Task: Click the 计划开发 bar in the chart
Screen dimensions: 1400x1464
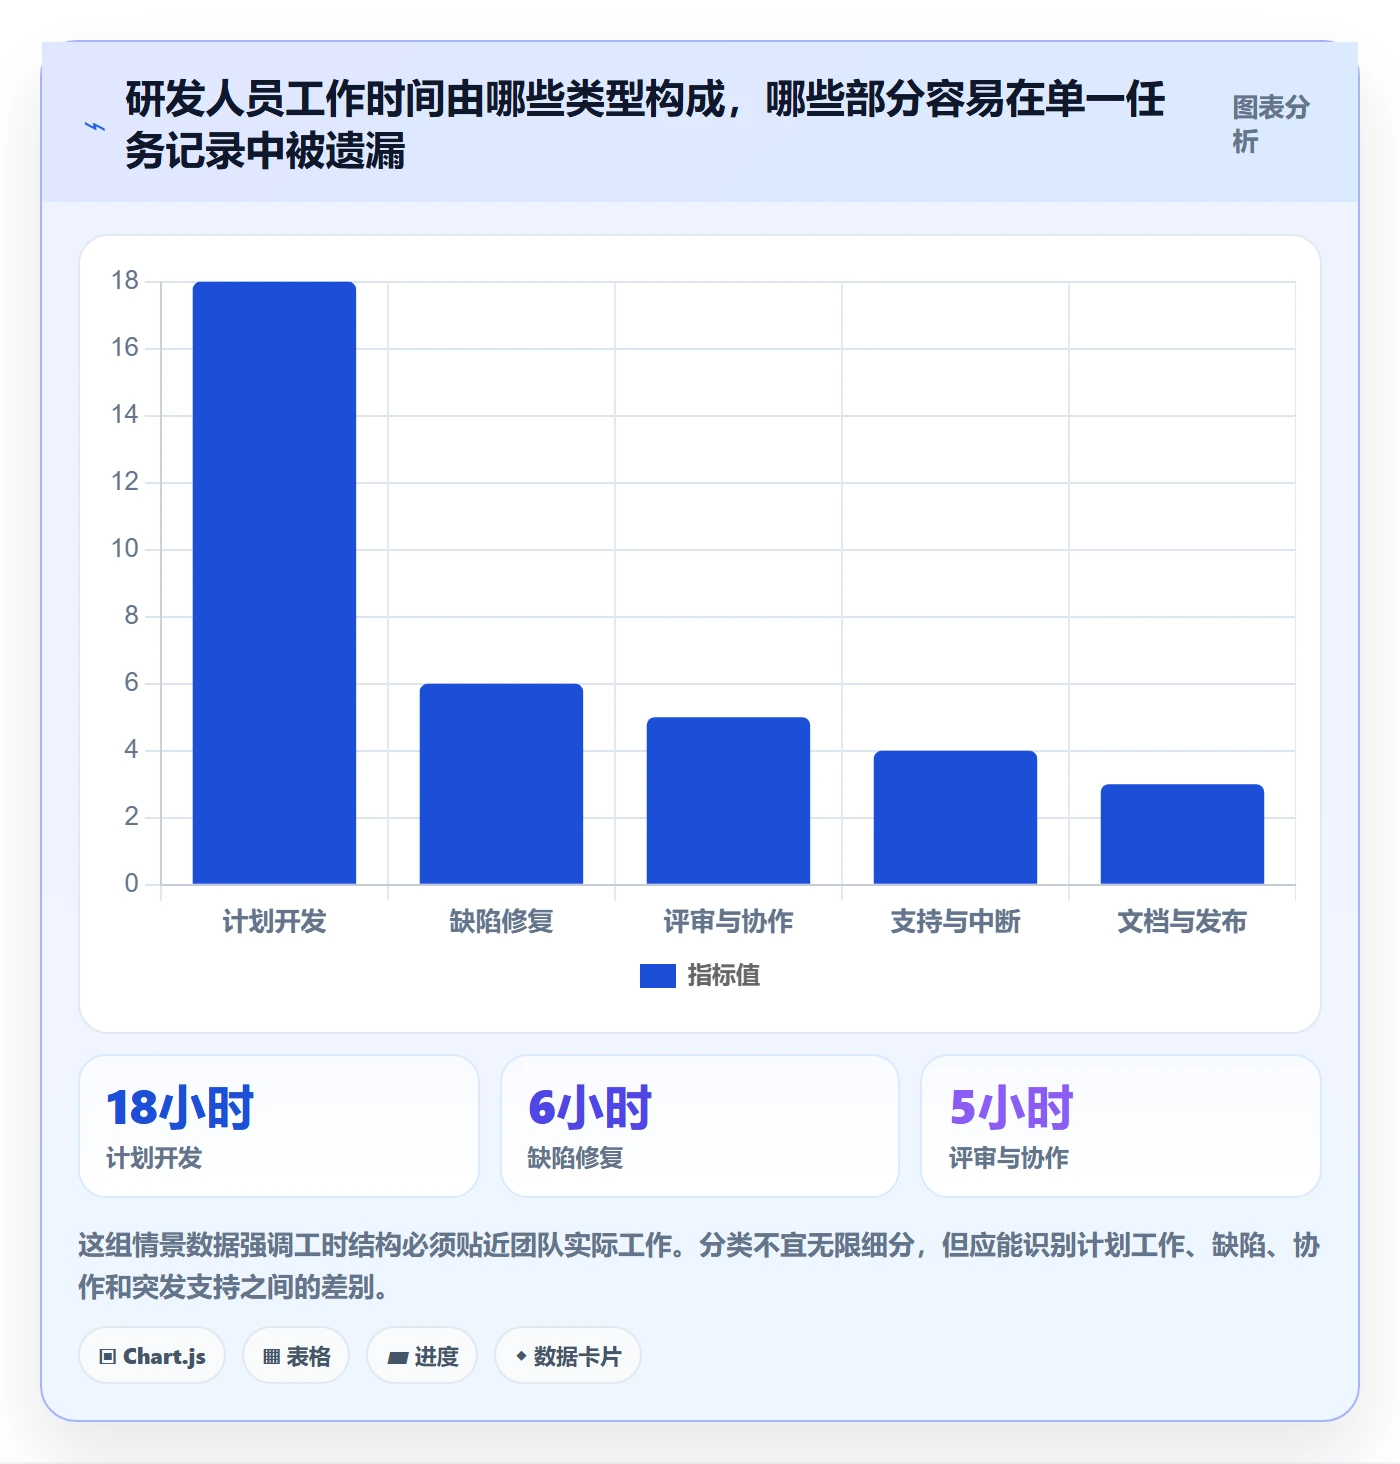Action: (274, 583)
